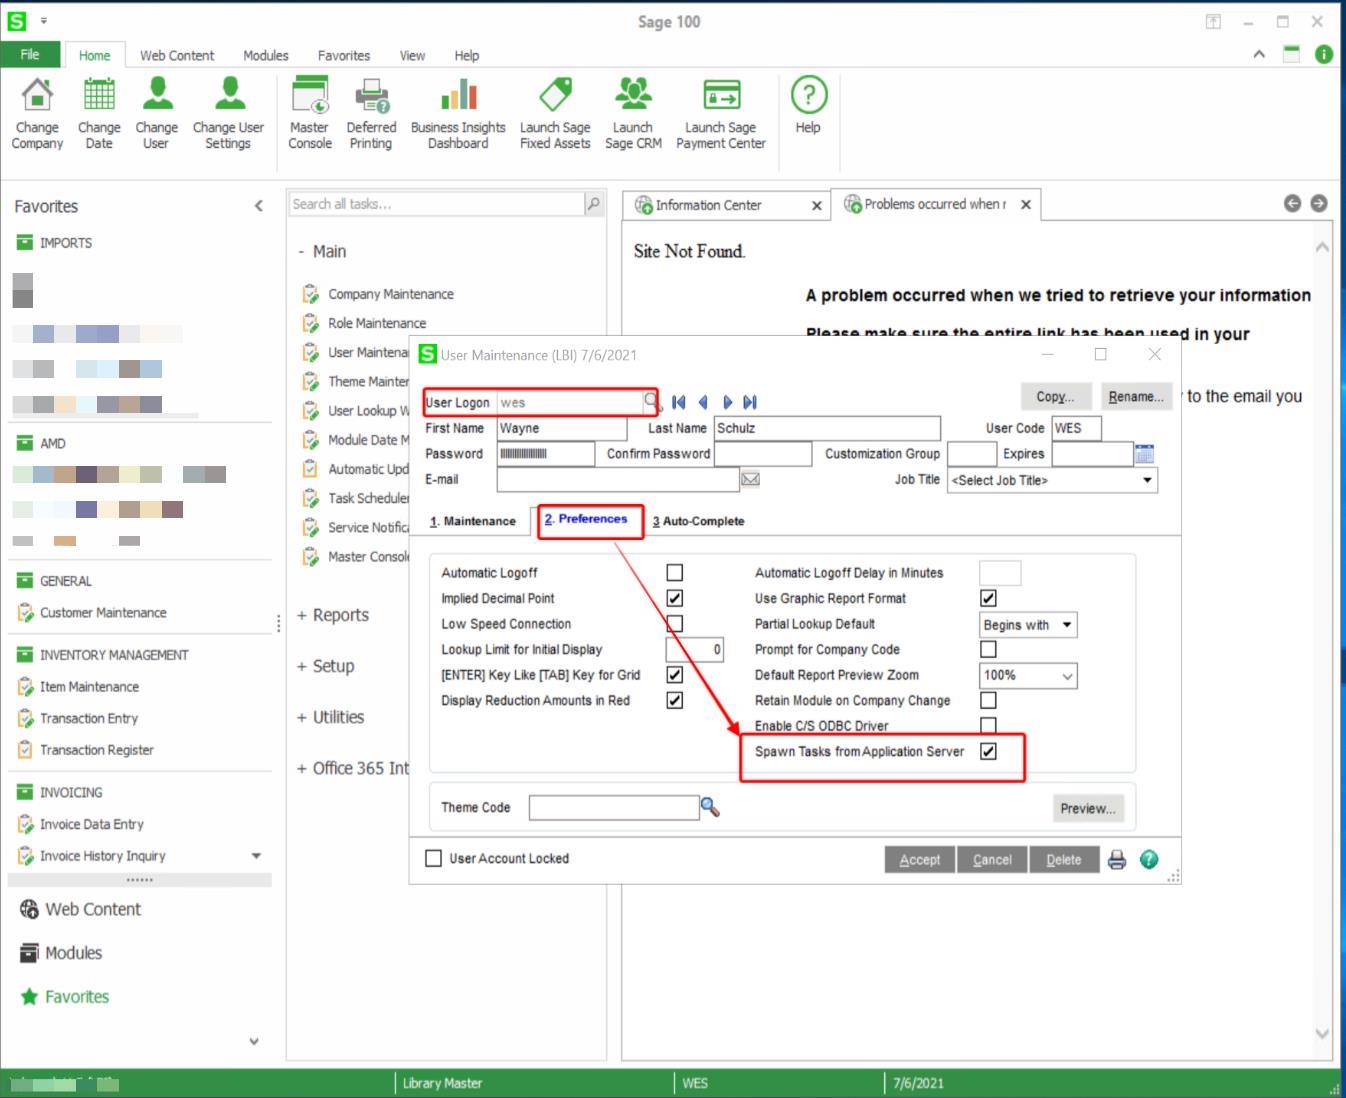This screenshot has height=1098, width=1346.
Task: Toggle Low Speed Connection checkbox
Action: tap(675, 624)
